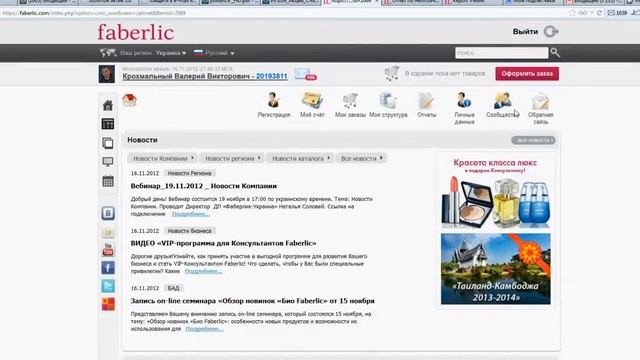
Task: Click the Новости Региона tag label
Action: click(189, 173)
